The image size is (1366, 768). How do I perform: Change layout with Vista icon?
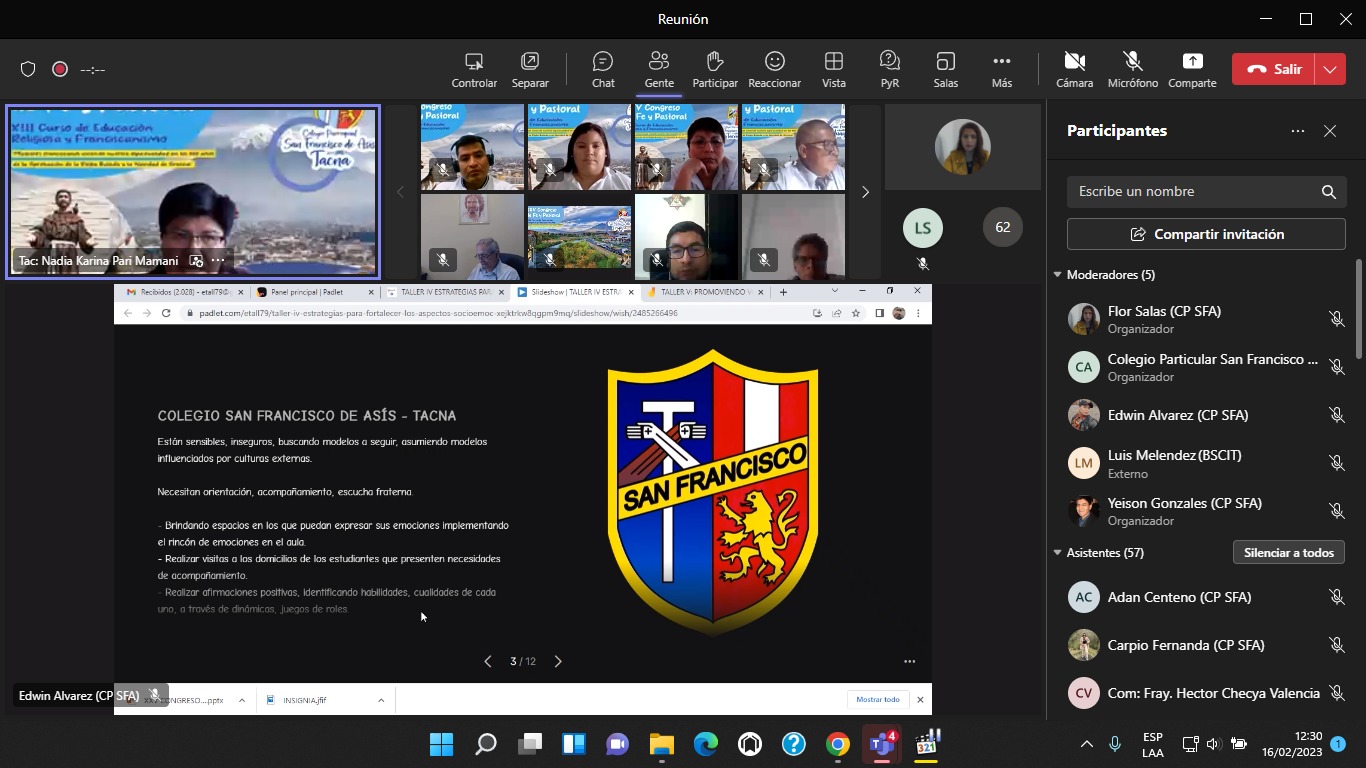click(x=833, y=69)
